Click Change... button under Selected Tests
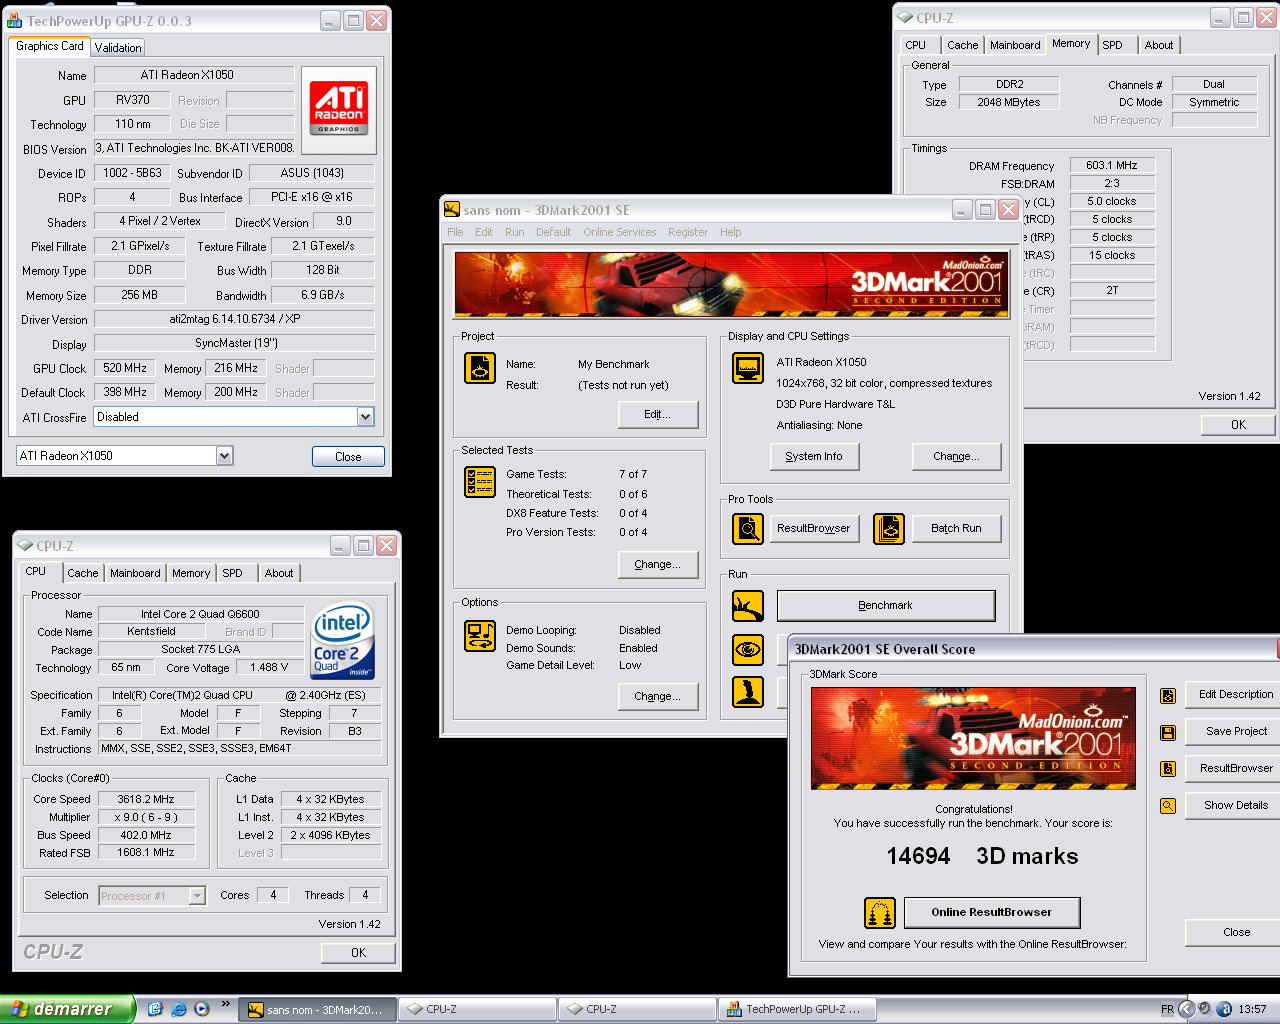This screenshot has width=1280, height=1024. [x=657, y=564]
